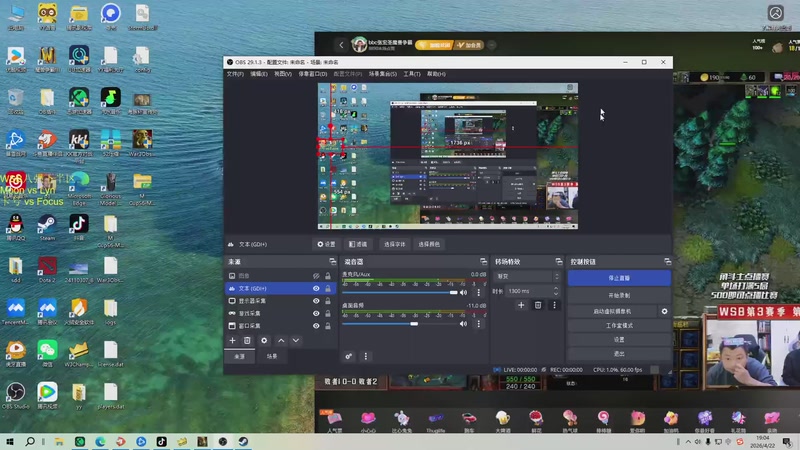Open the View menu in OBS
This screenshot has width=800, height=450.
coord(283,74)
